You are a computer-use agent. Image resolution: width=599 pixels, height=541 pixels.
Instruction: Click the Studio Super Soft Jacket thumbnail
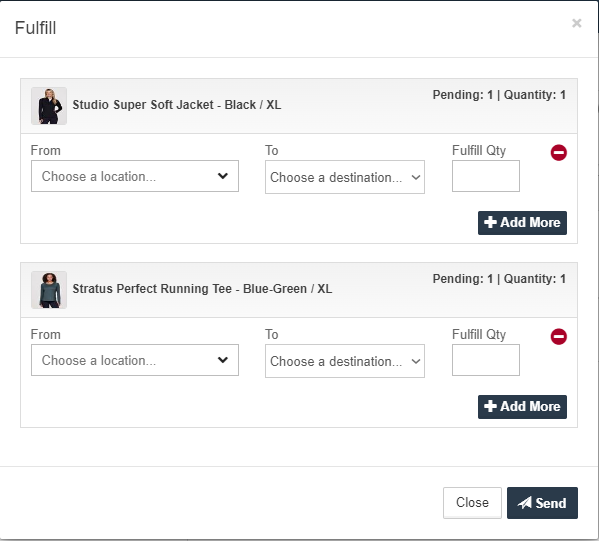tap(49, 106)
